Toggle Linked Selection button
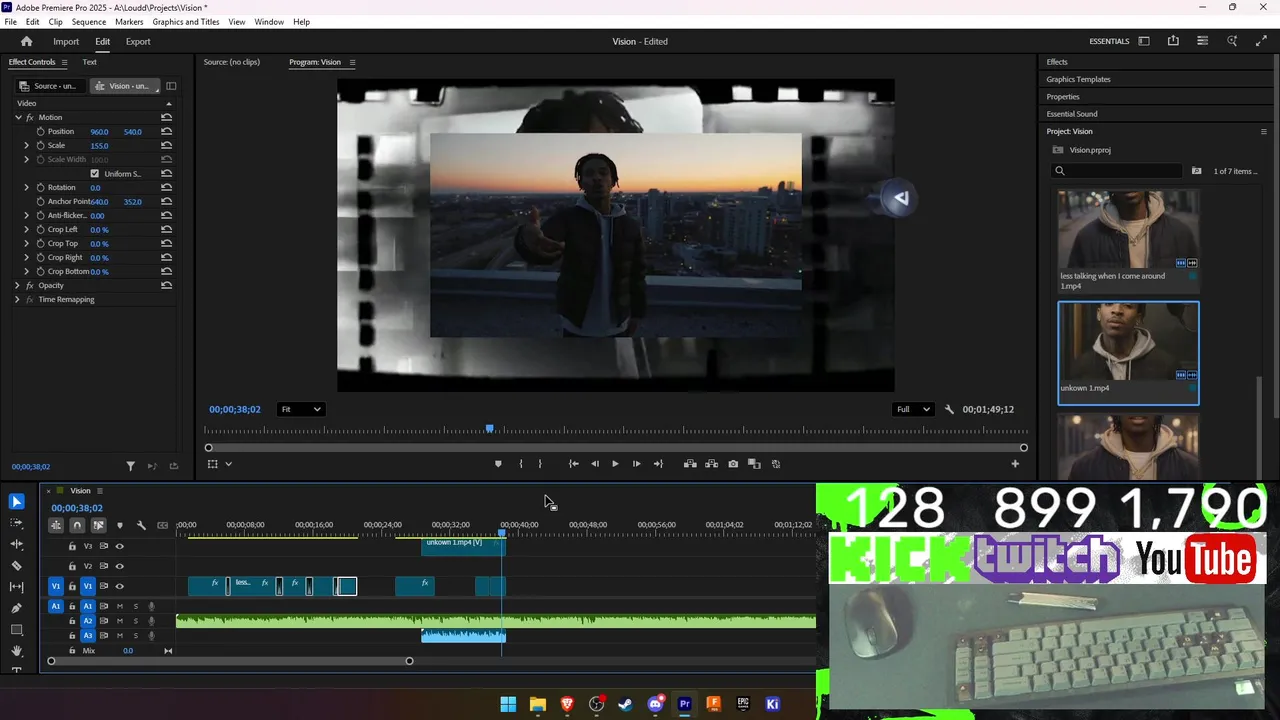This screenshot has width=1280, height=720. pyautogui.click(x=98, y=525)
